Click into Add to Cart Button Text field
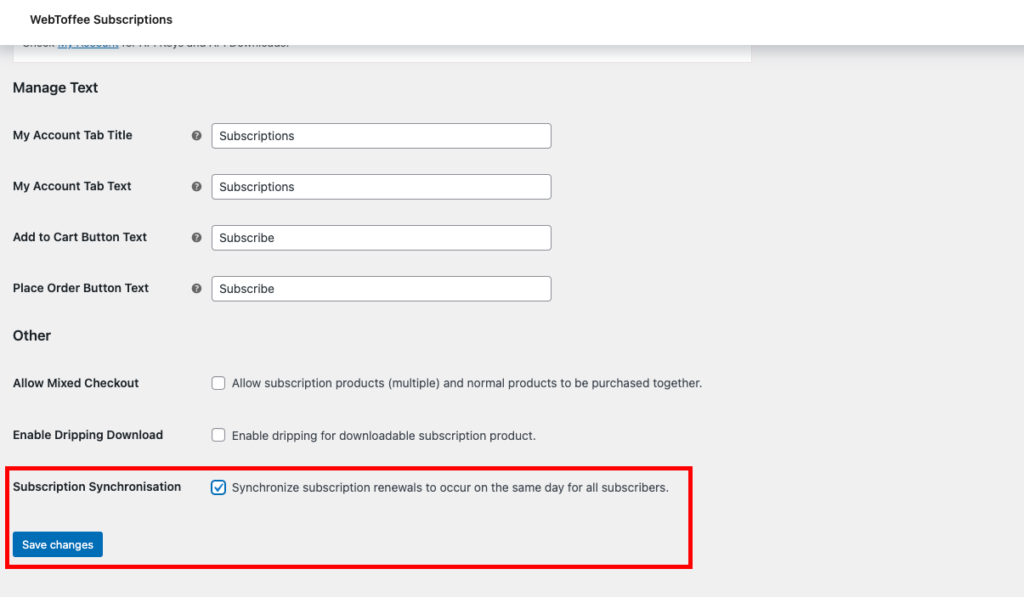Screen dimensions: 1024x597 point(381,238)
